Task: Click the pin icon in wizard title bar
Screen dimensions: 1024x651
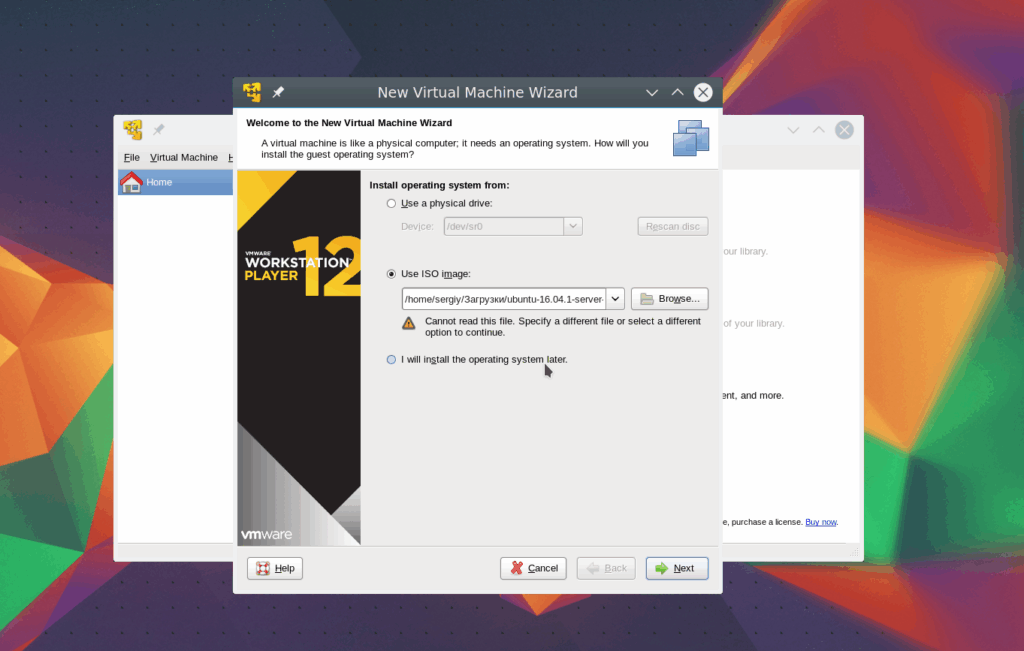Action: (x=279, y=92)
